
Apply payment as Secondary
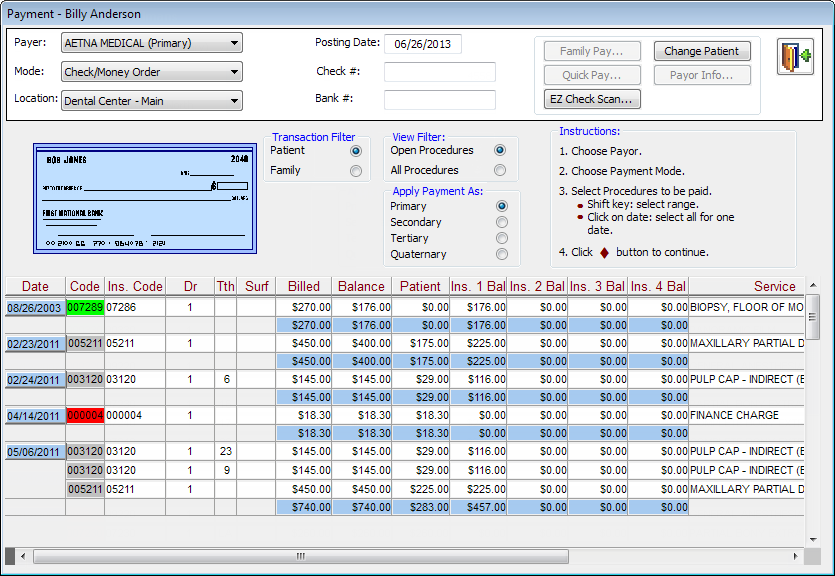coord(501,223)
